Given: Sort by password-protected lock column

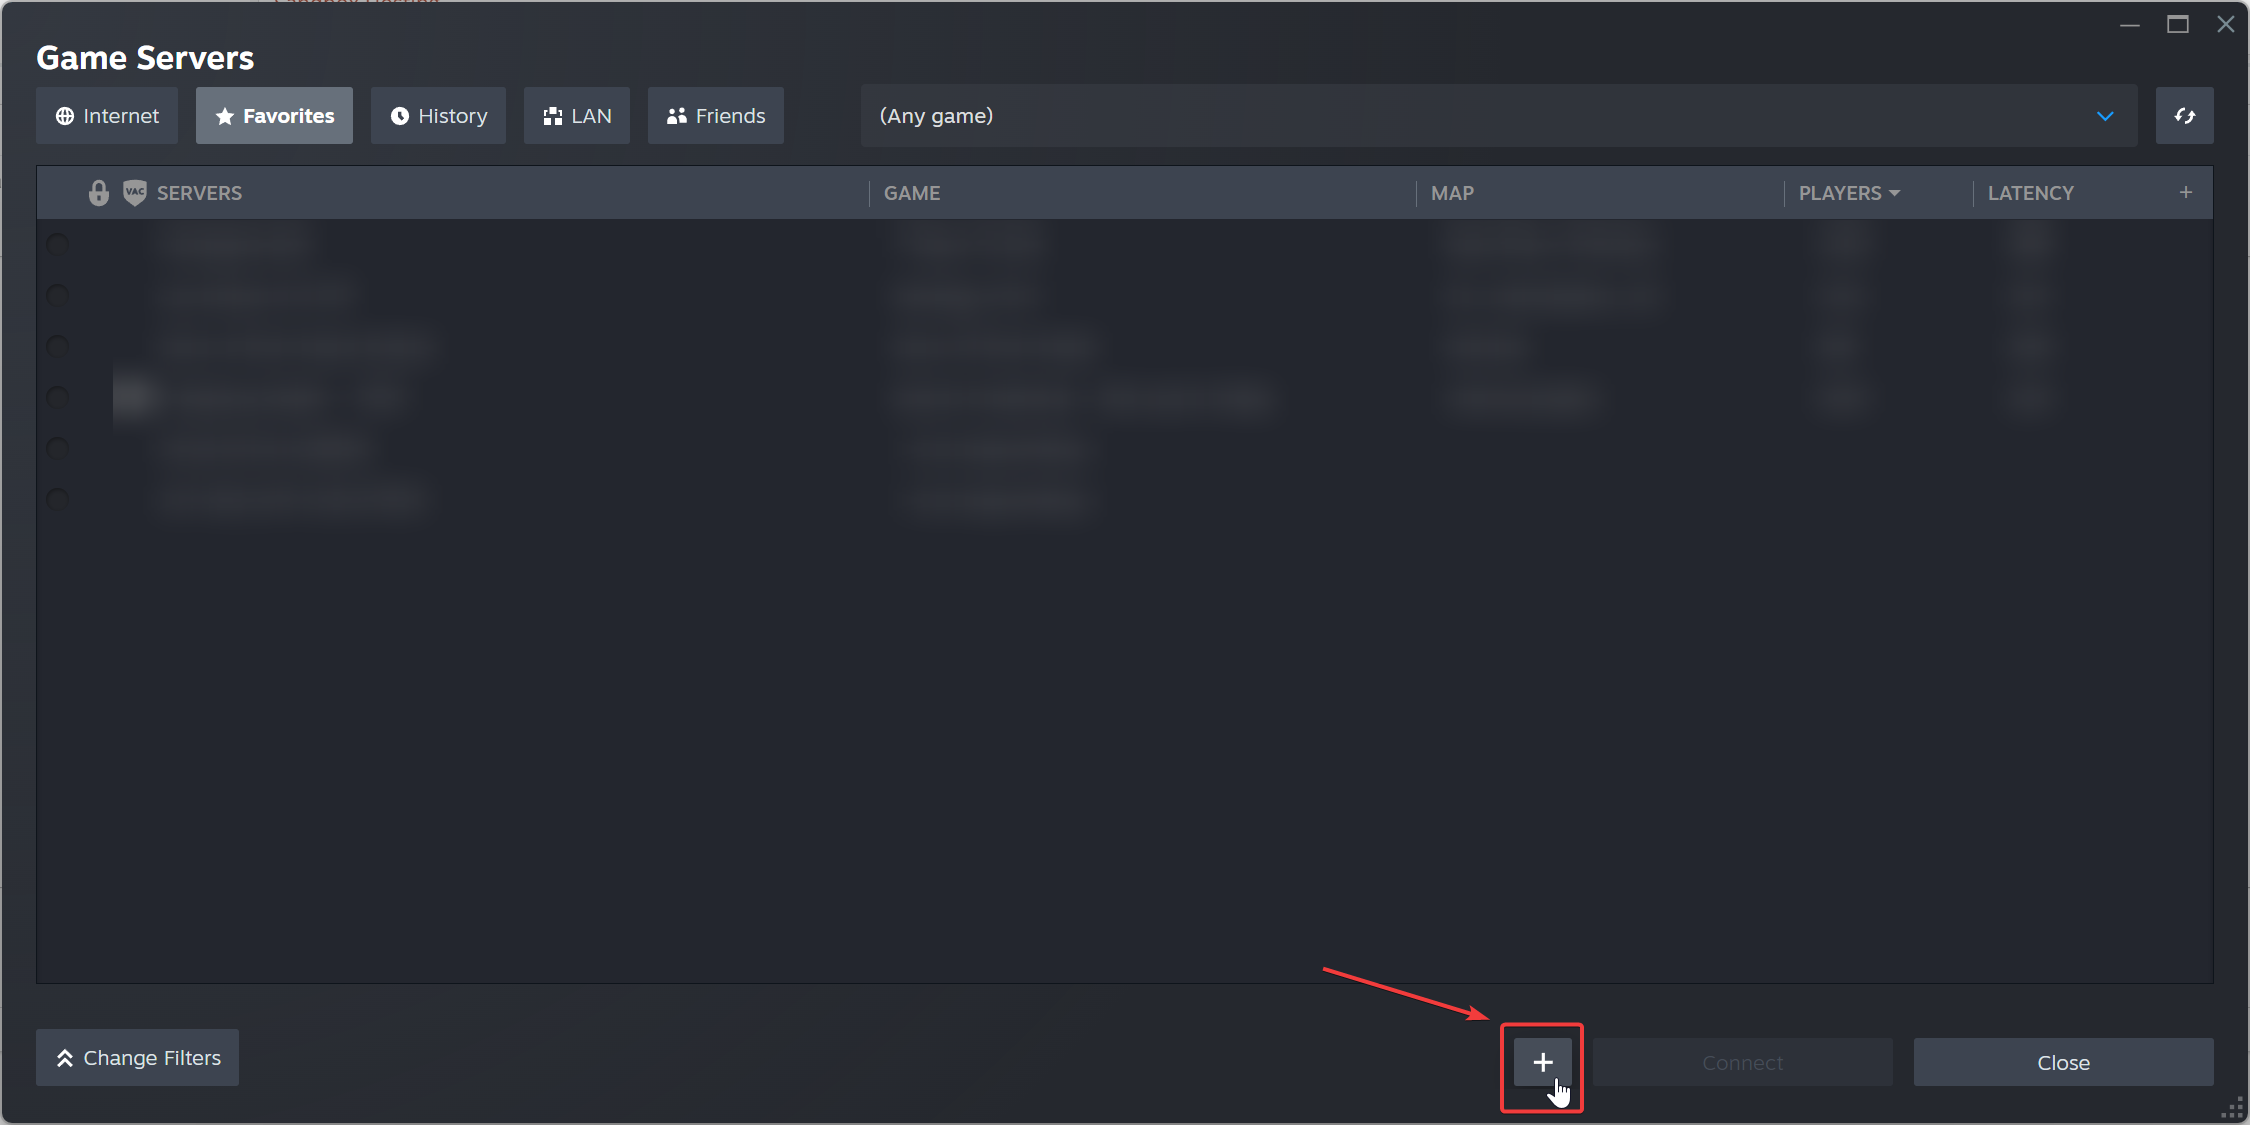Looking at the screenshot, I should pos(99,193).
